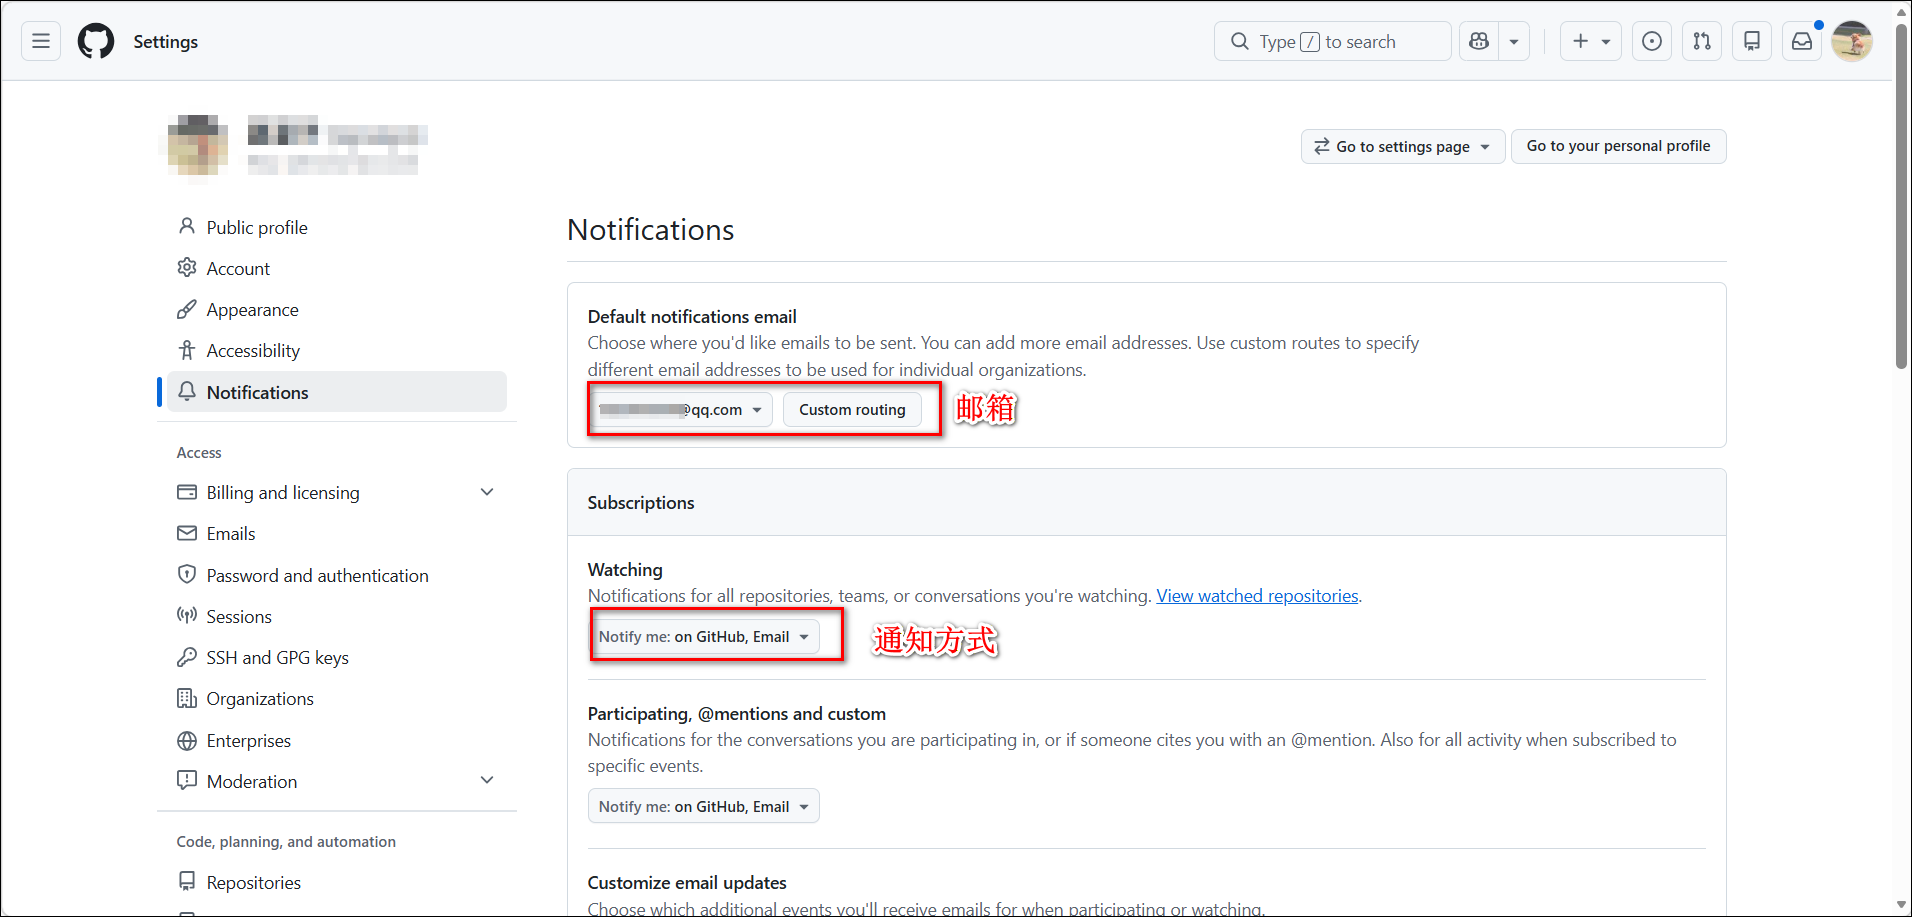1912x917 pixels.
Task: Open 'Go to settings page' dropdown
Action: (1402, 146)
